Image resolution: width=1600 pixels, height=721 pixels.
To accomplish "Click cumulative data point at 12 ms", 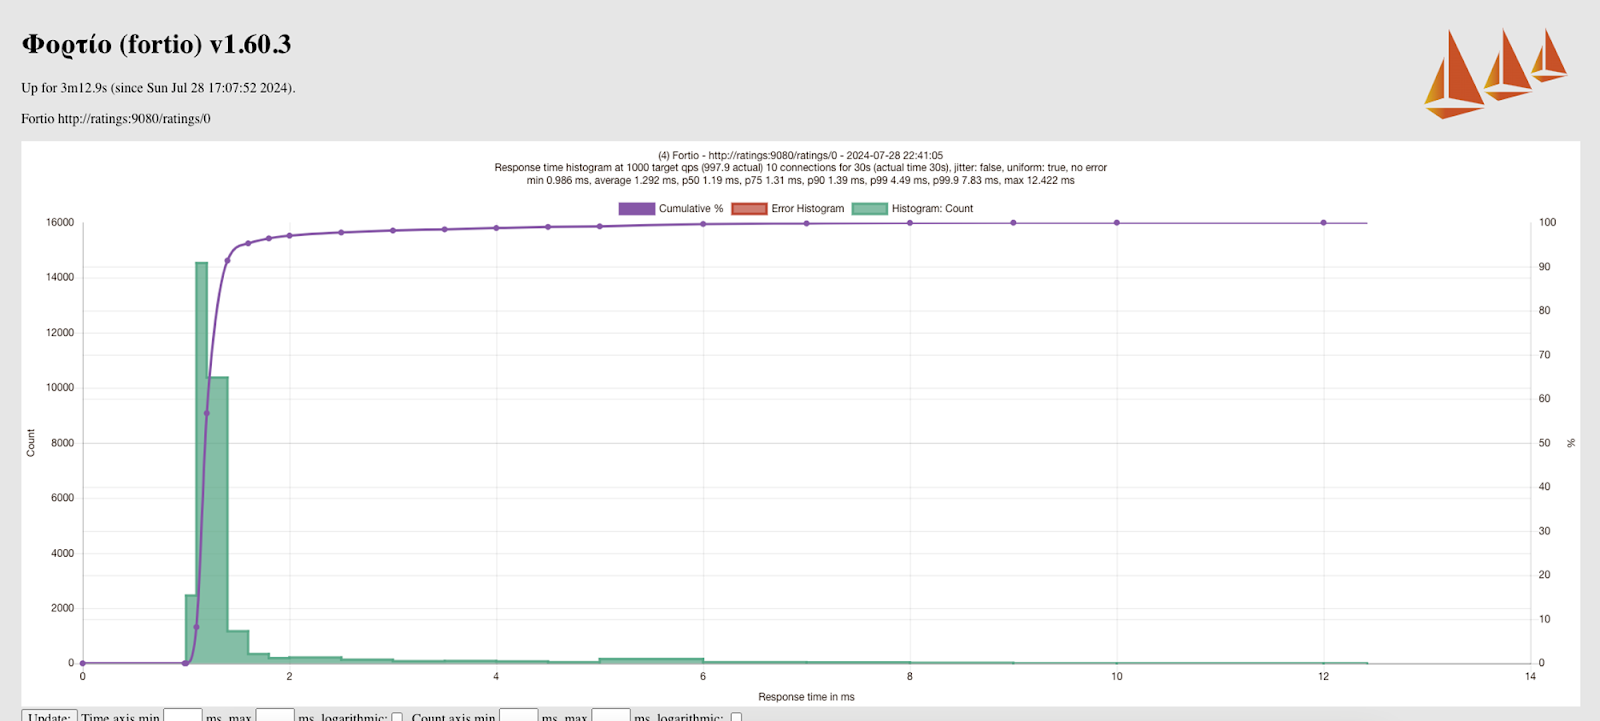I will (x=1323, y=223).
